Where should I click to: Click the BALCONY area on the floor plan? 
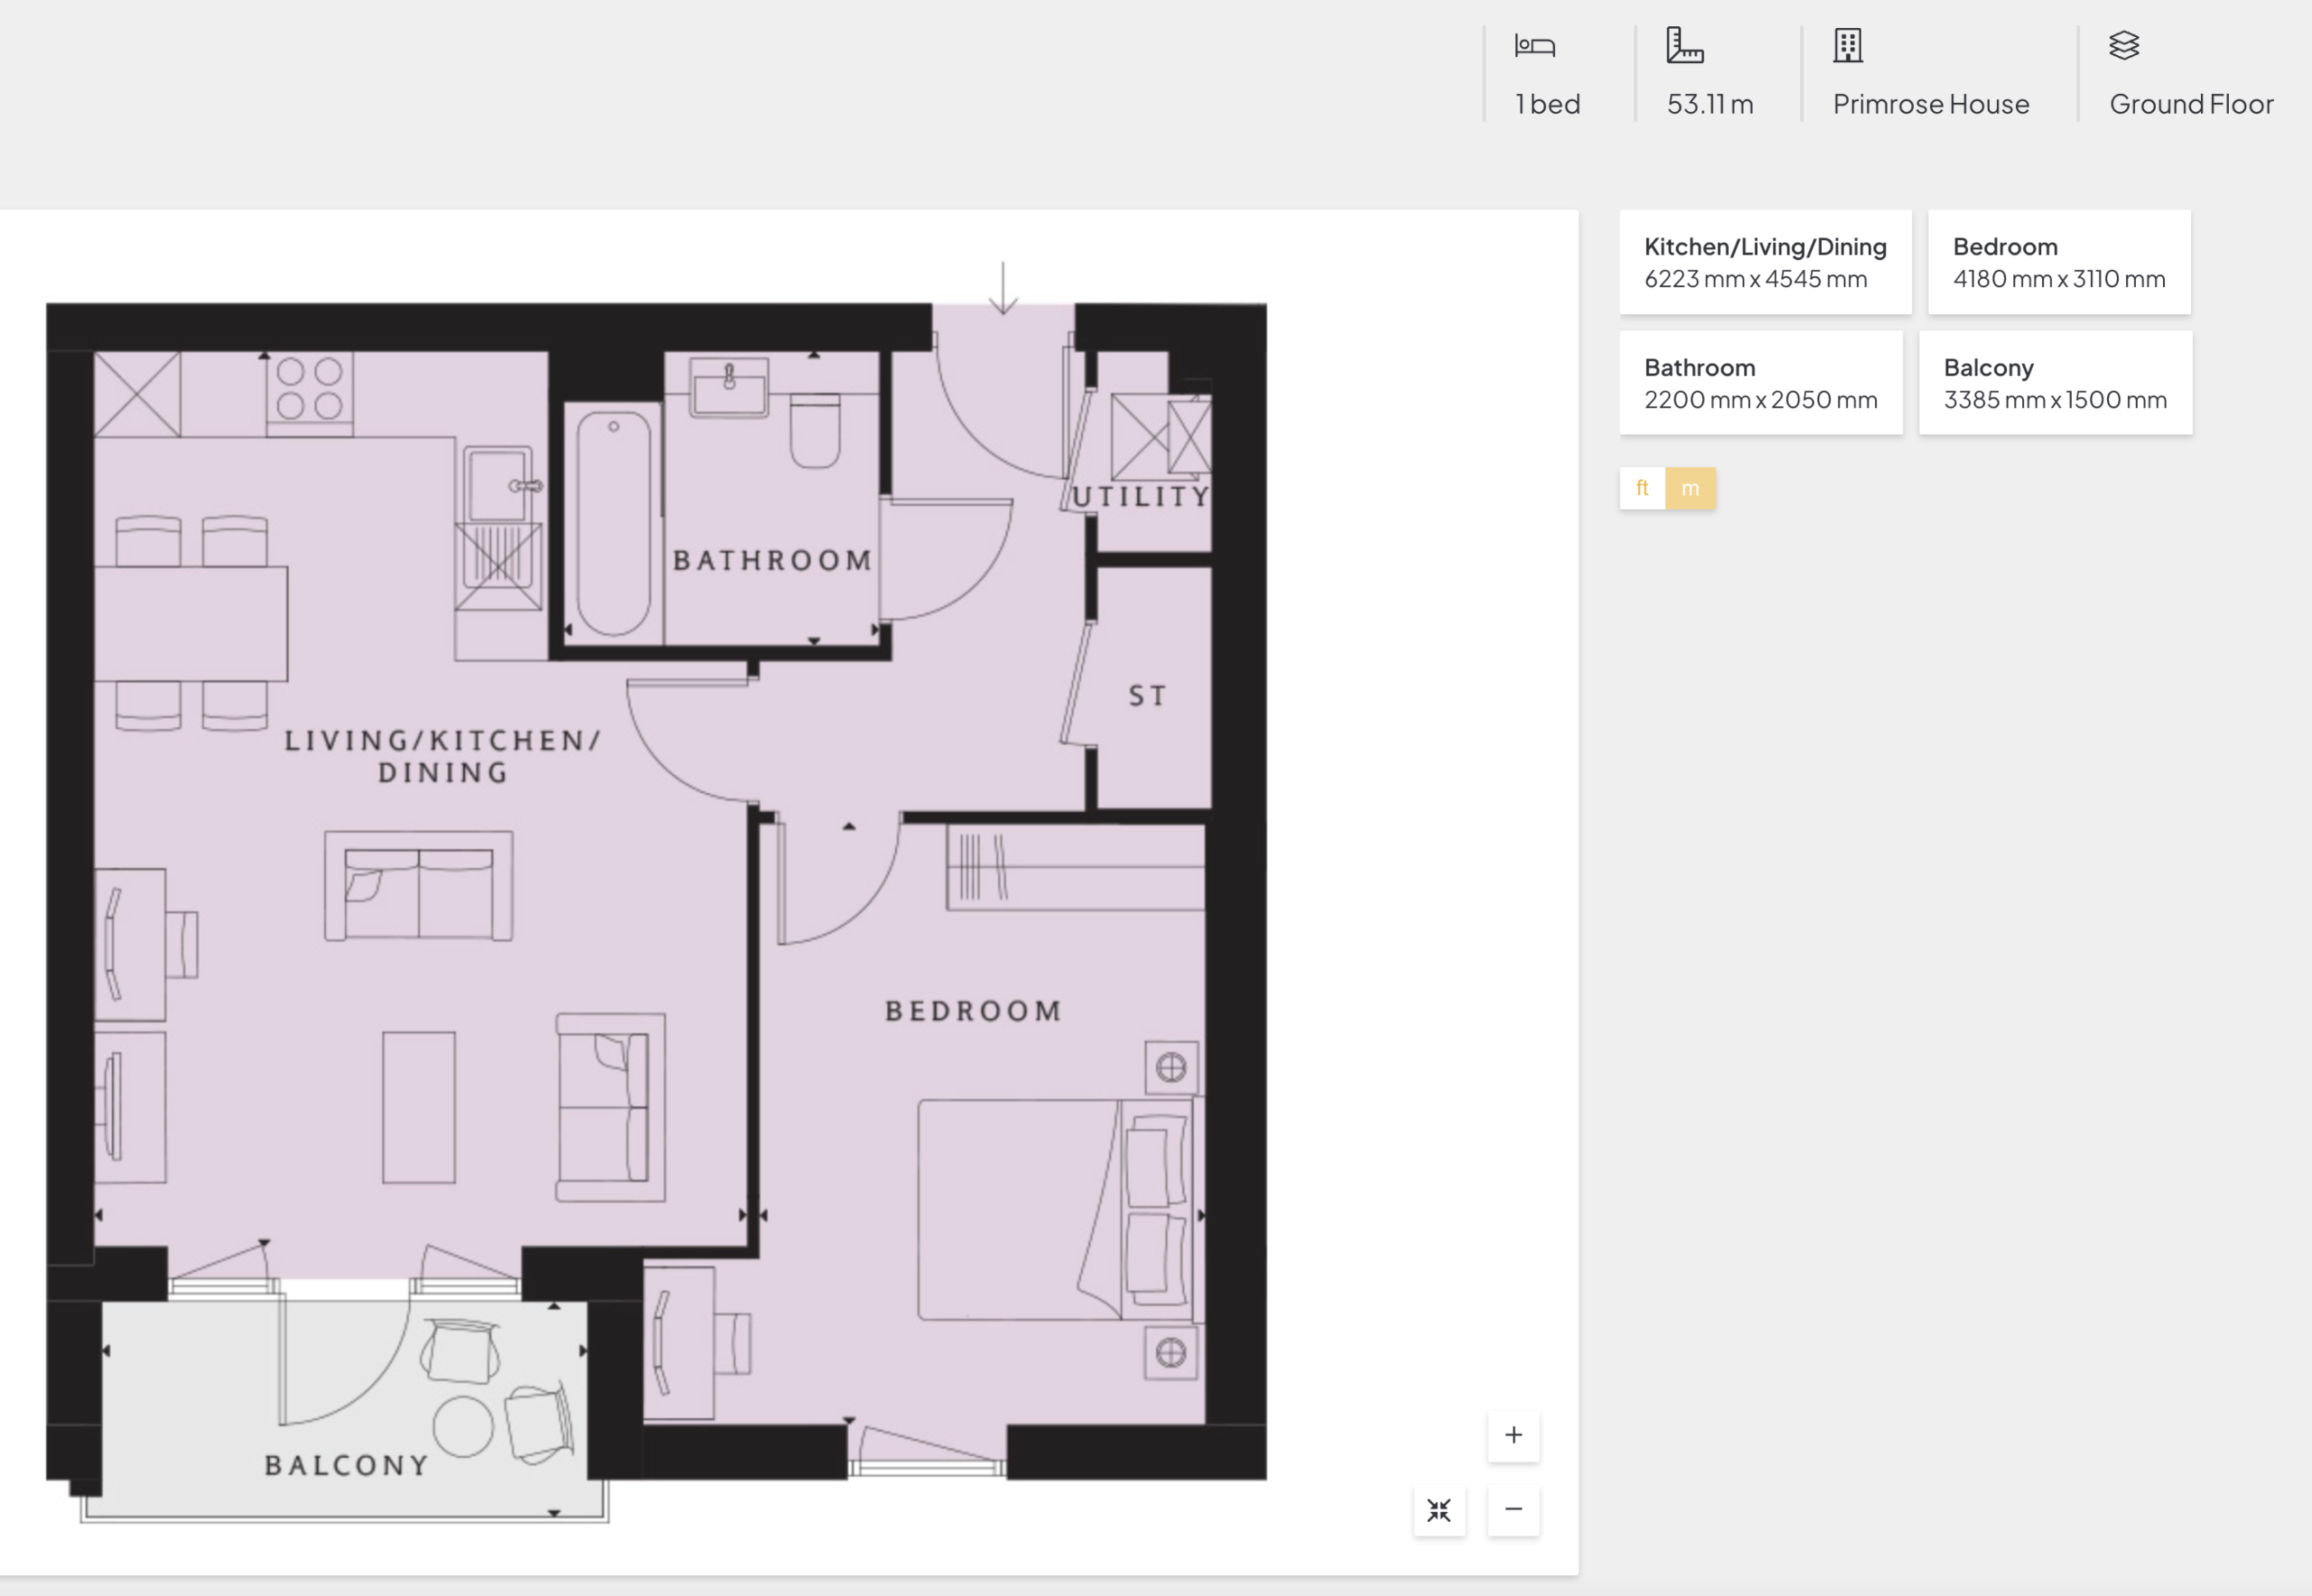(346, 1465)
